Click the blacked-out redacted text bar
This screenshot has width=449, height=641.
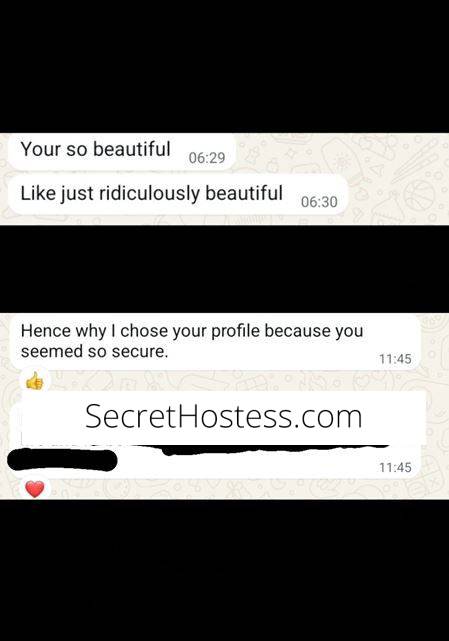(x=63, y=460)
